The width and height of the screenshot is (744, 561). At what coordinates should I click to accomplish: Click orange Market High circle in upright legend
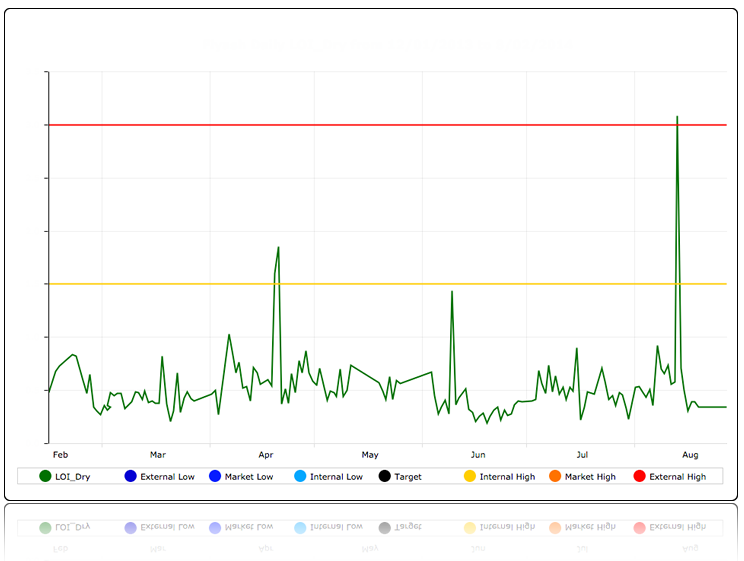pyautogui.click(x=555, y=477)
